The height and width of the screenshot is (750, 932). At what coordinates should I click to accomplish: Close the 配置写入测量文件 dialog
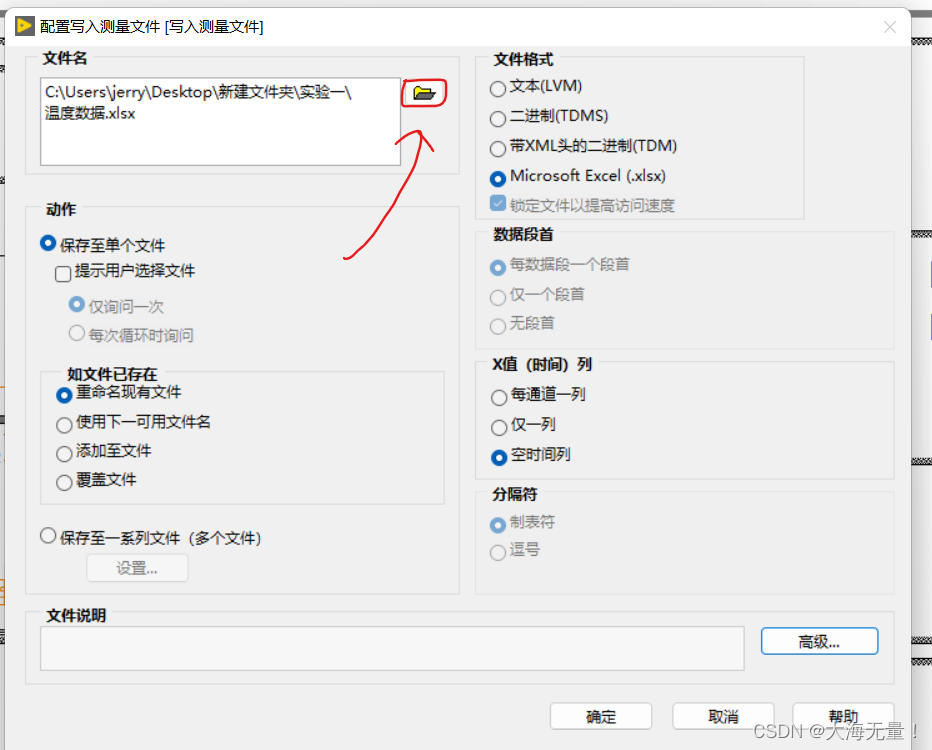[x=889, y=27]
